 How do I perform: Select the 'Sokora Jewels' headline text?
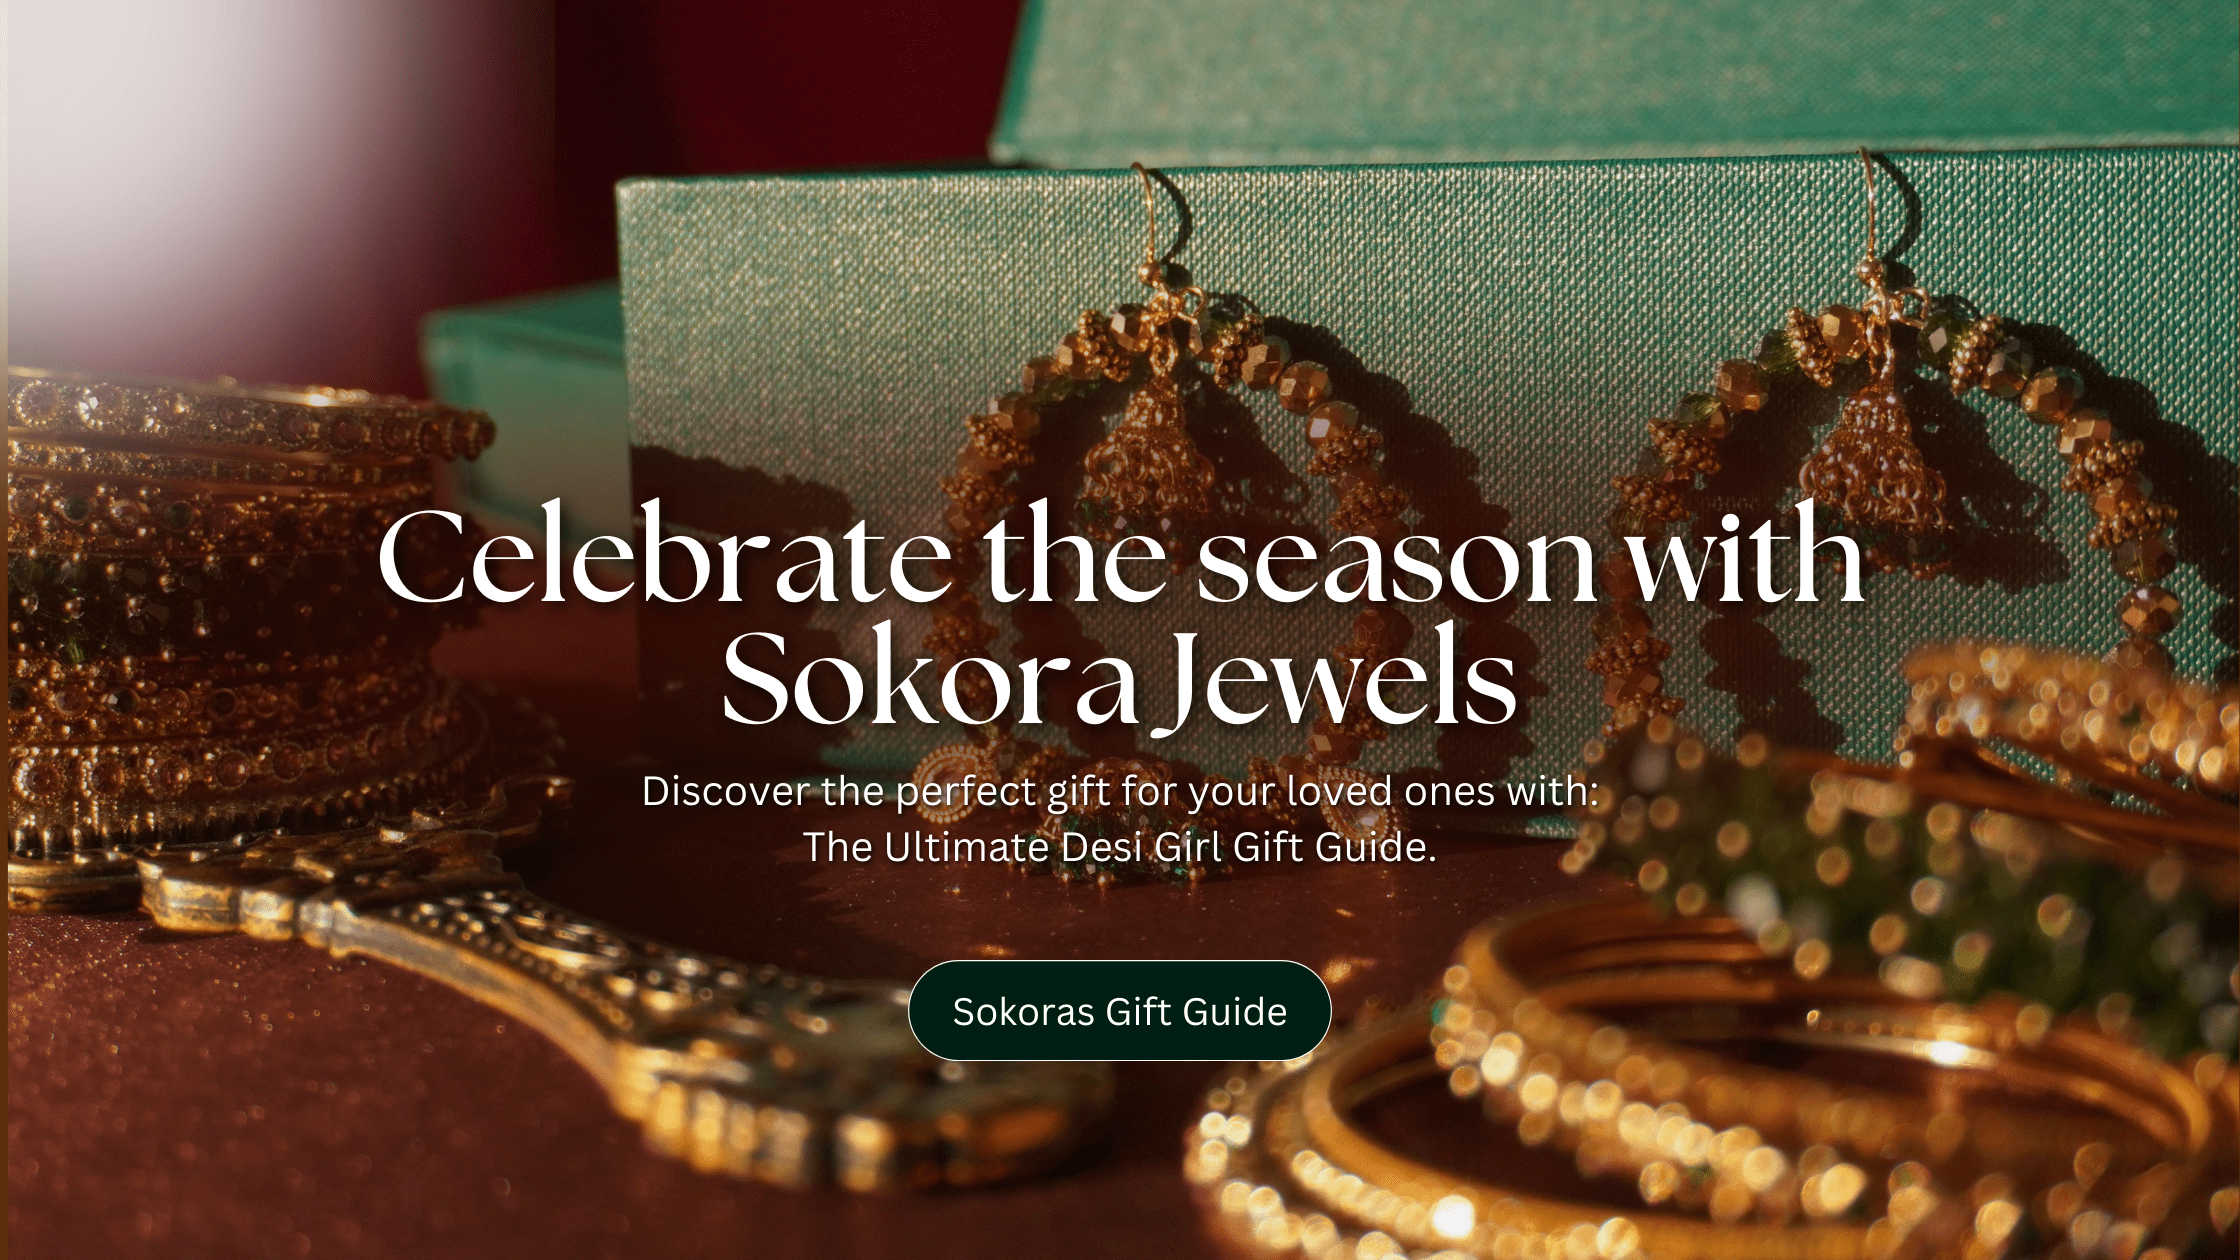click(1120, 678)
